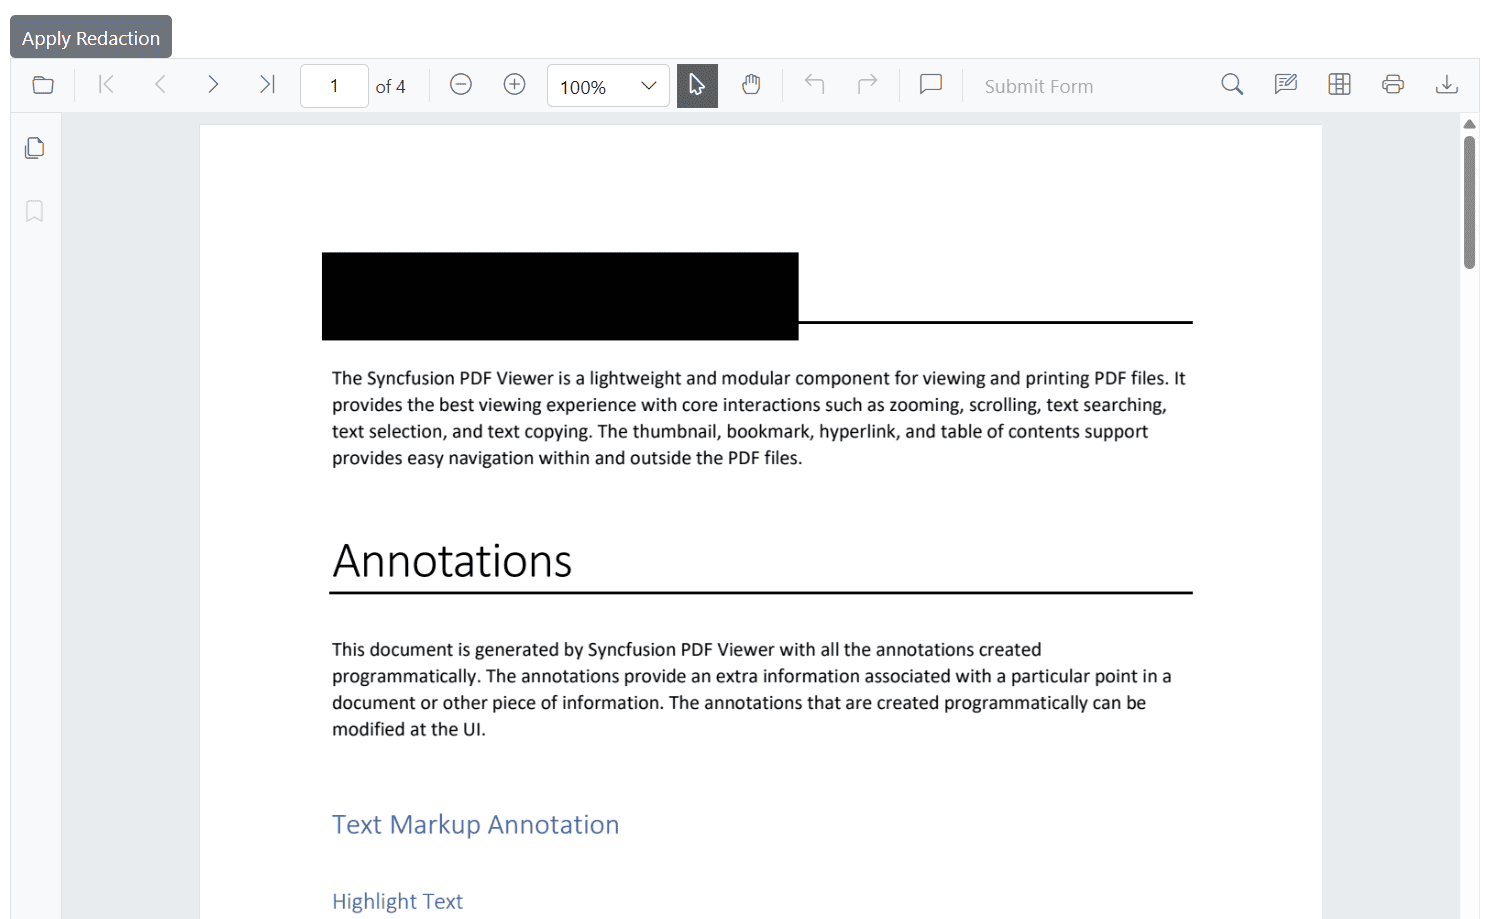Search for text in the PDF
The width and height of the screenshot is (1495, 919).
tap(1232, 85)
